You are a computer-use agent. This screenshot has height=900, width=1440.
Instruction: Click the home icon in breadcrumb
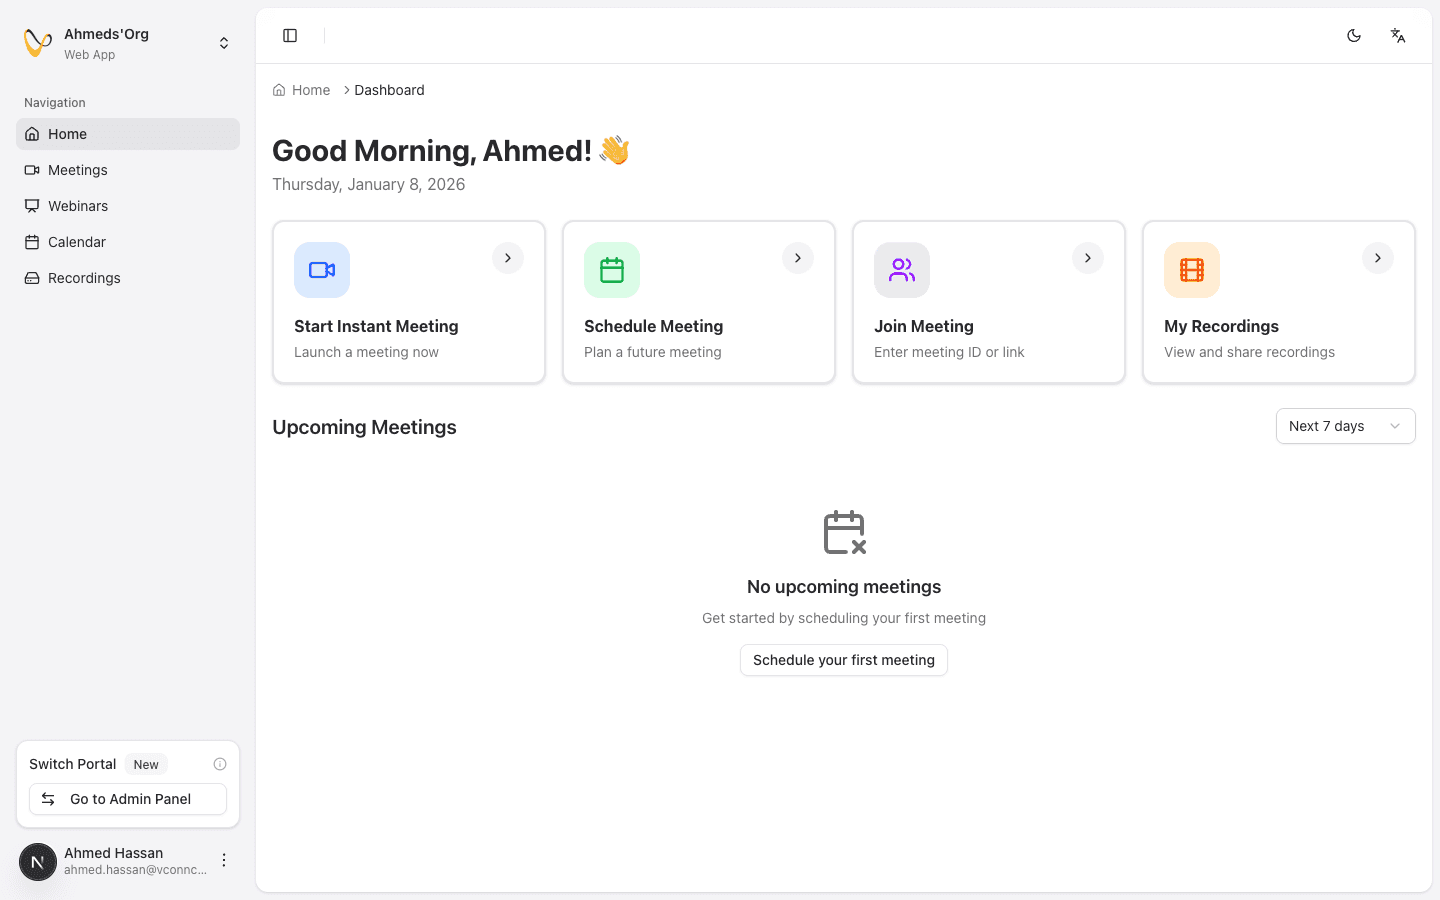point(279,90)
